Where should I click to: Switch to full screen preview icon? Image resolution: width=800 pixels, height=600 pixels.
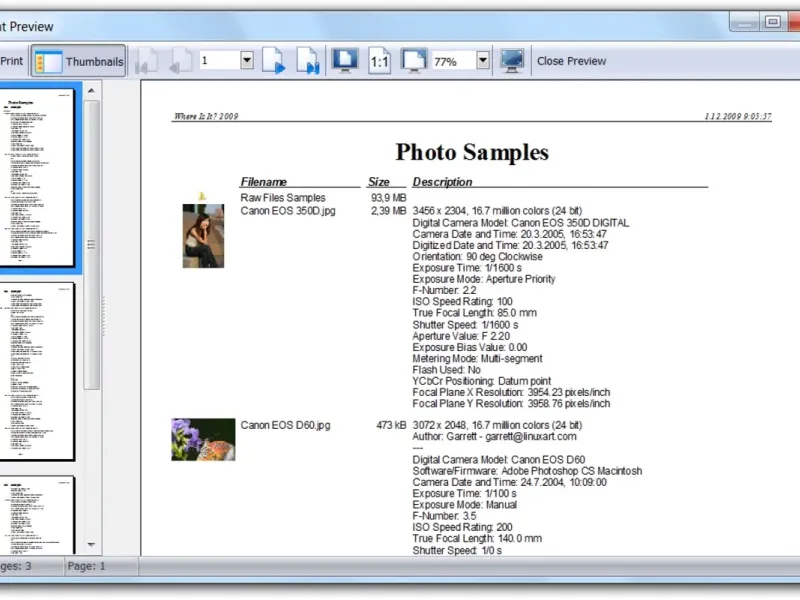point(512,61)
